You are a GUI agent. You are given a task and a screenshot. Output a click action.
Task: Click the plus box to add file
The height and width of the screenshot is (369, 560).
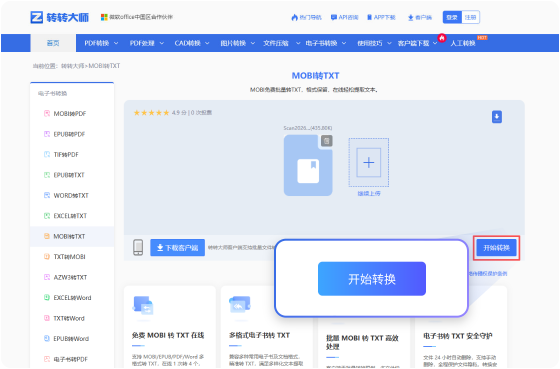(369, 163)
